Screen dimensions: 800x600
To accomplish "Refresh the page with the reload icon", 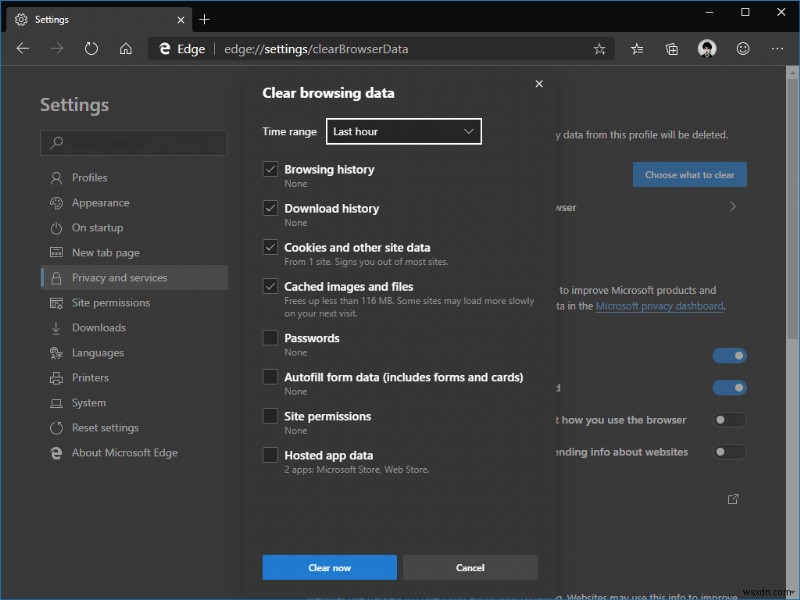I will coord(91,48).
